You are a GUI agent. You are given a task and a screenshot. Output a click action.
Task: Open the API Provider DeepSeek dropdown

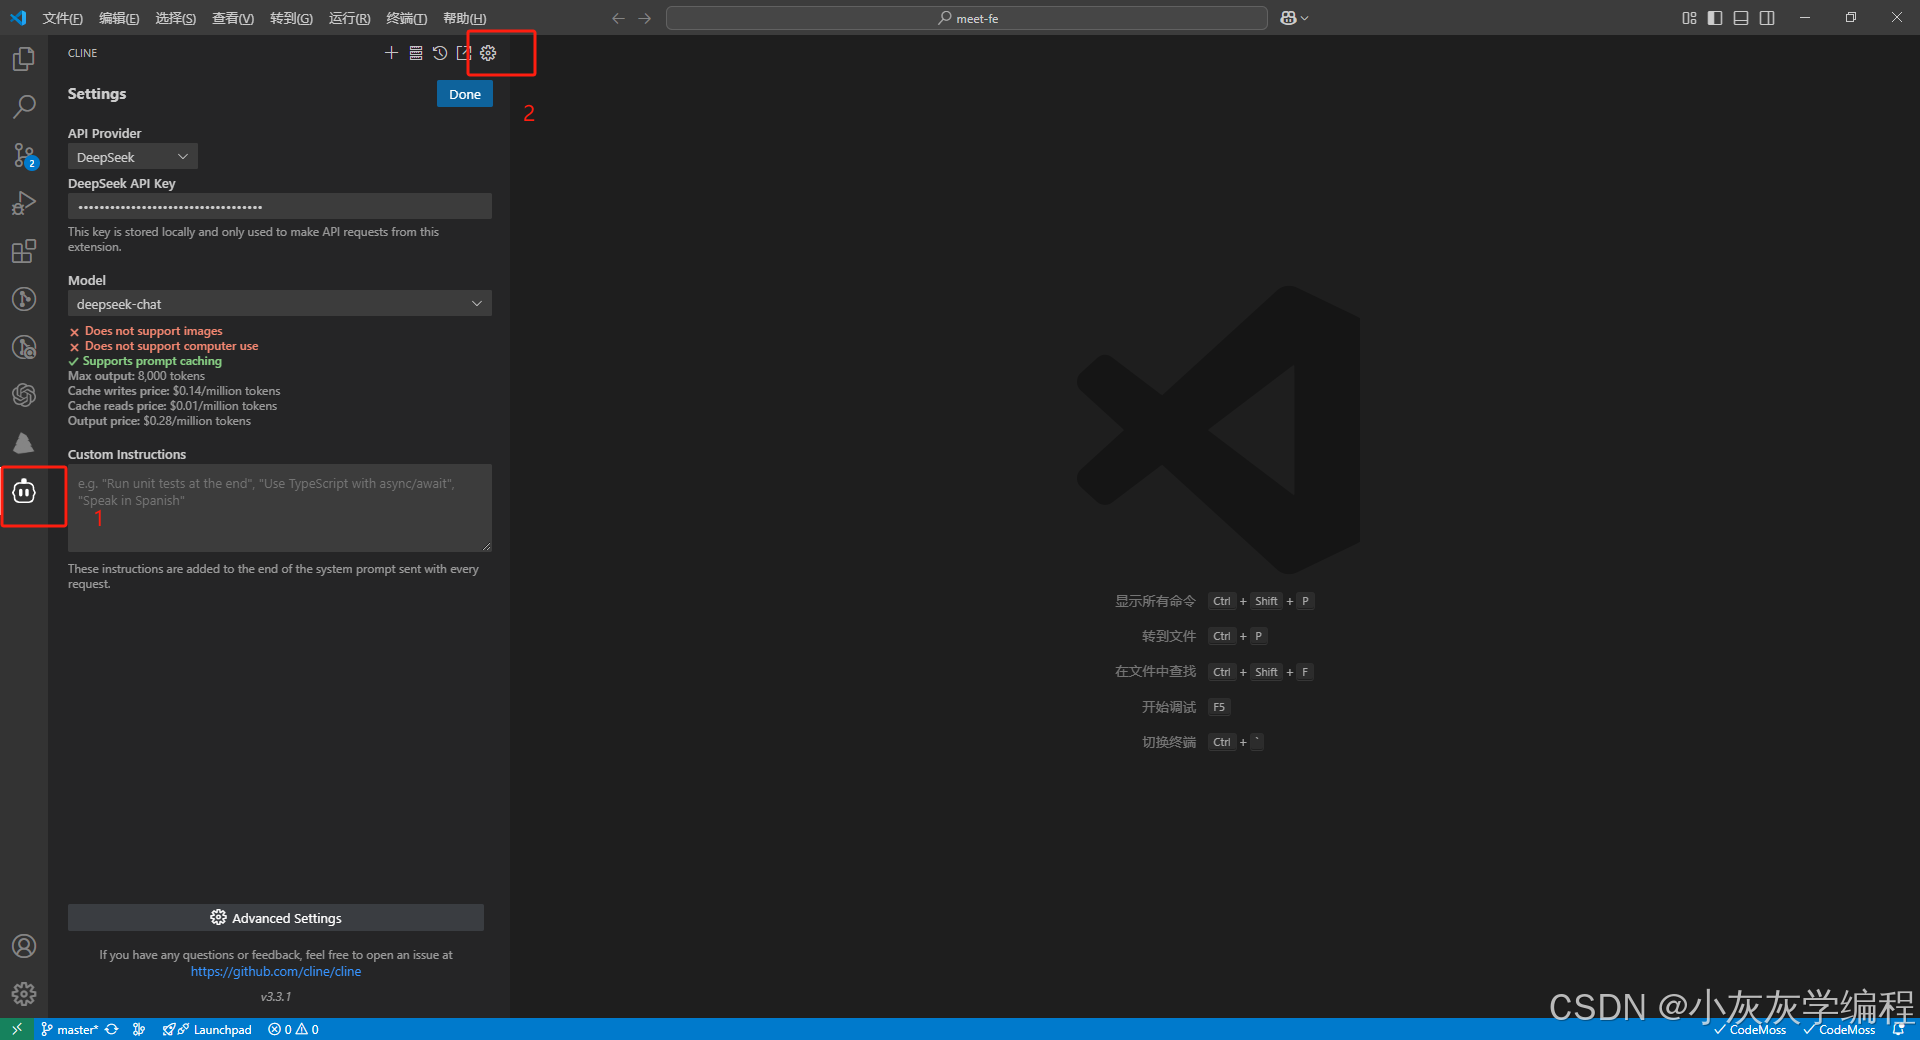click(132, 157)
